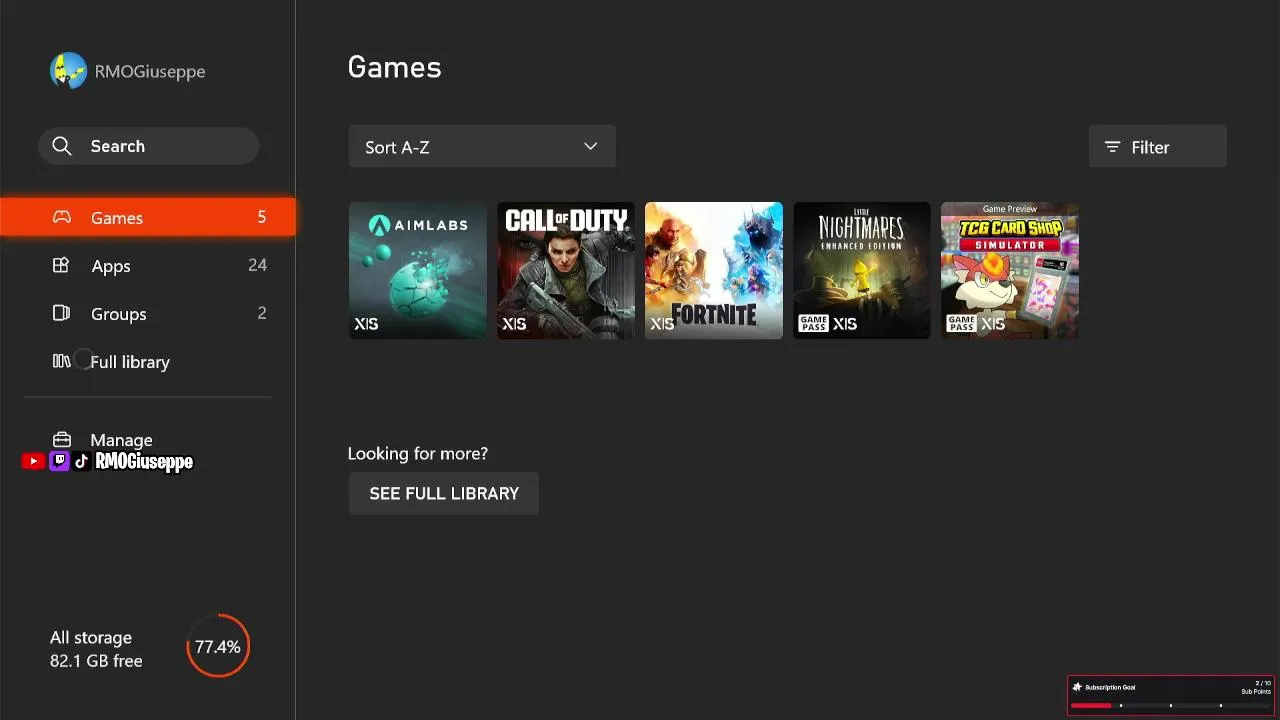Click the Twitch icon in overlay

59,461
